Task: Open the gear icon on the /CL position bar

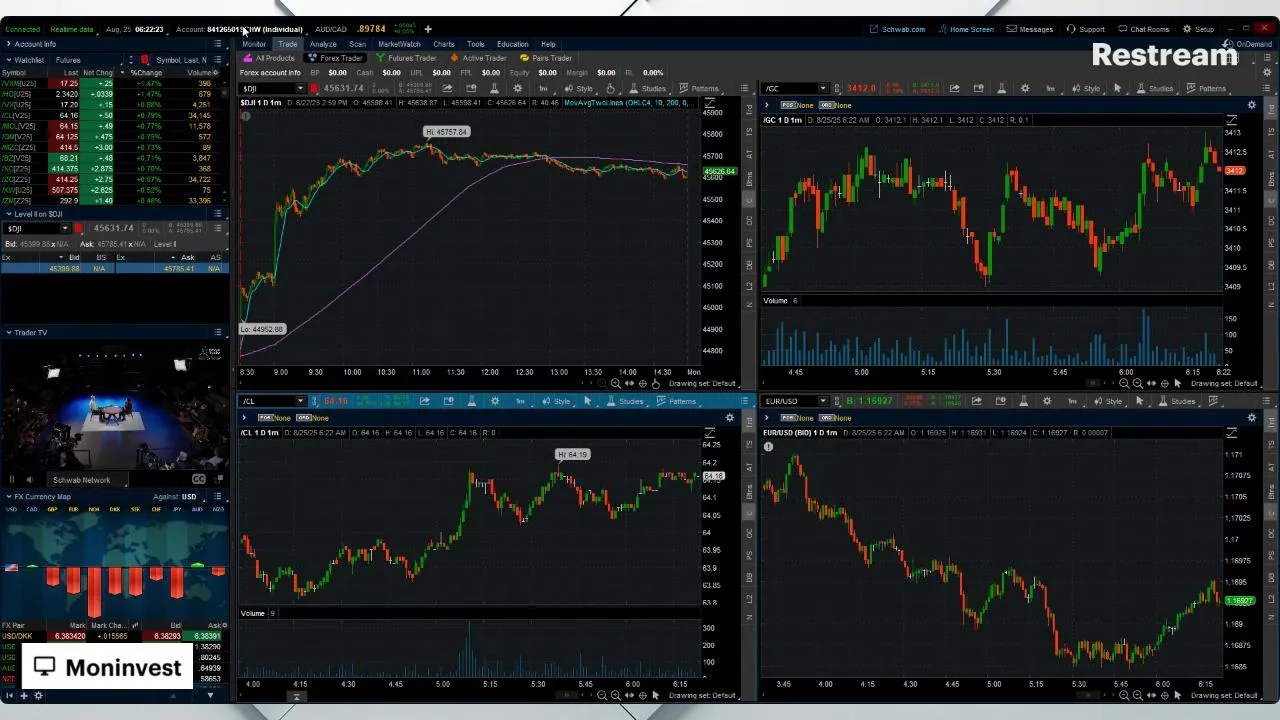Action: pyautogui.click(x=730, y=417)
